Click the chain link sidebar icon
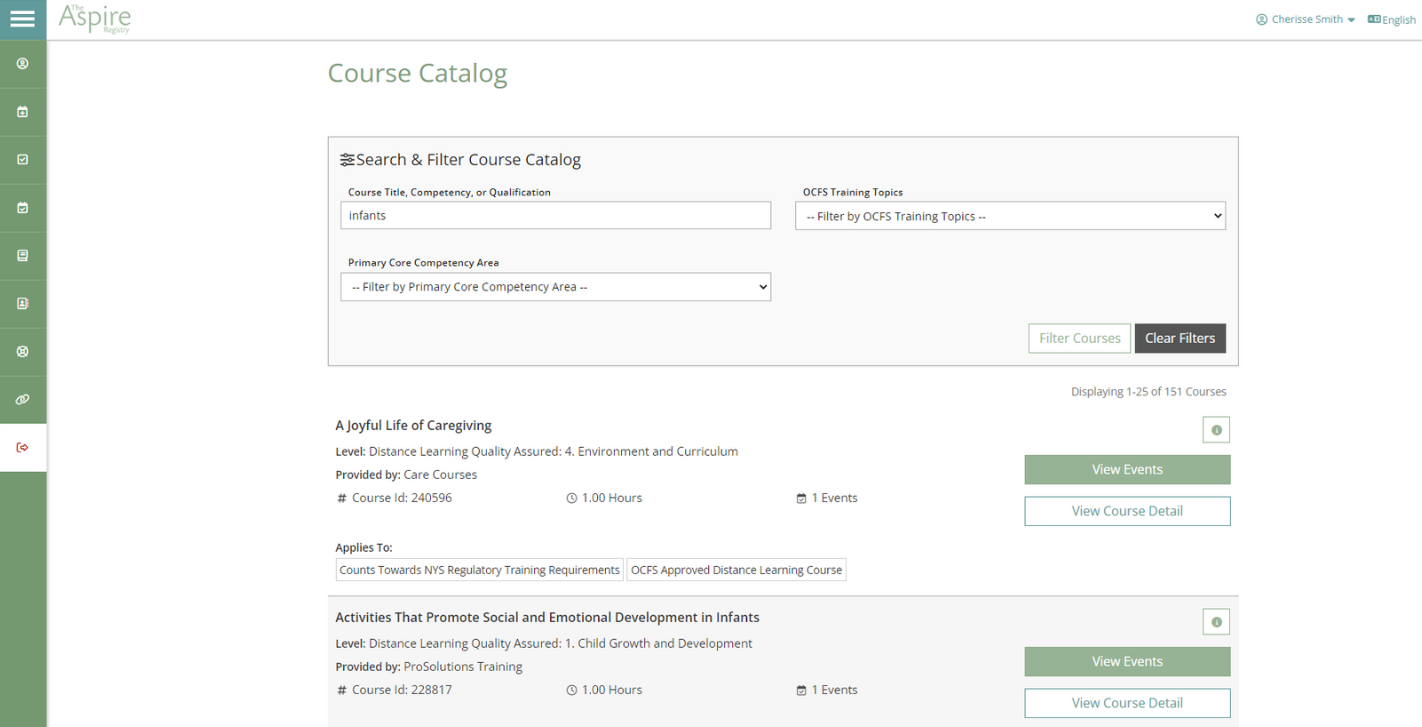 tap(22, 400)
